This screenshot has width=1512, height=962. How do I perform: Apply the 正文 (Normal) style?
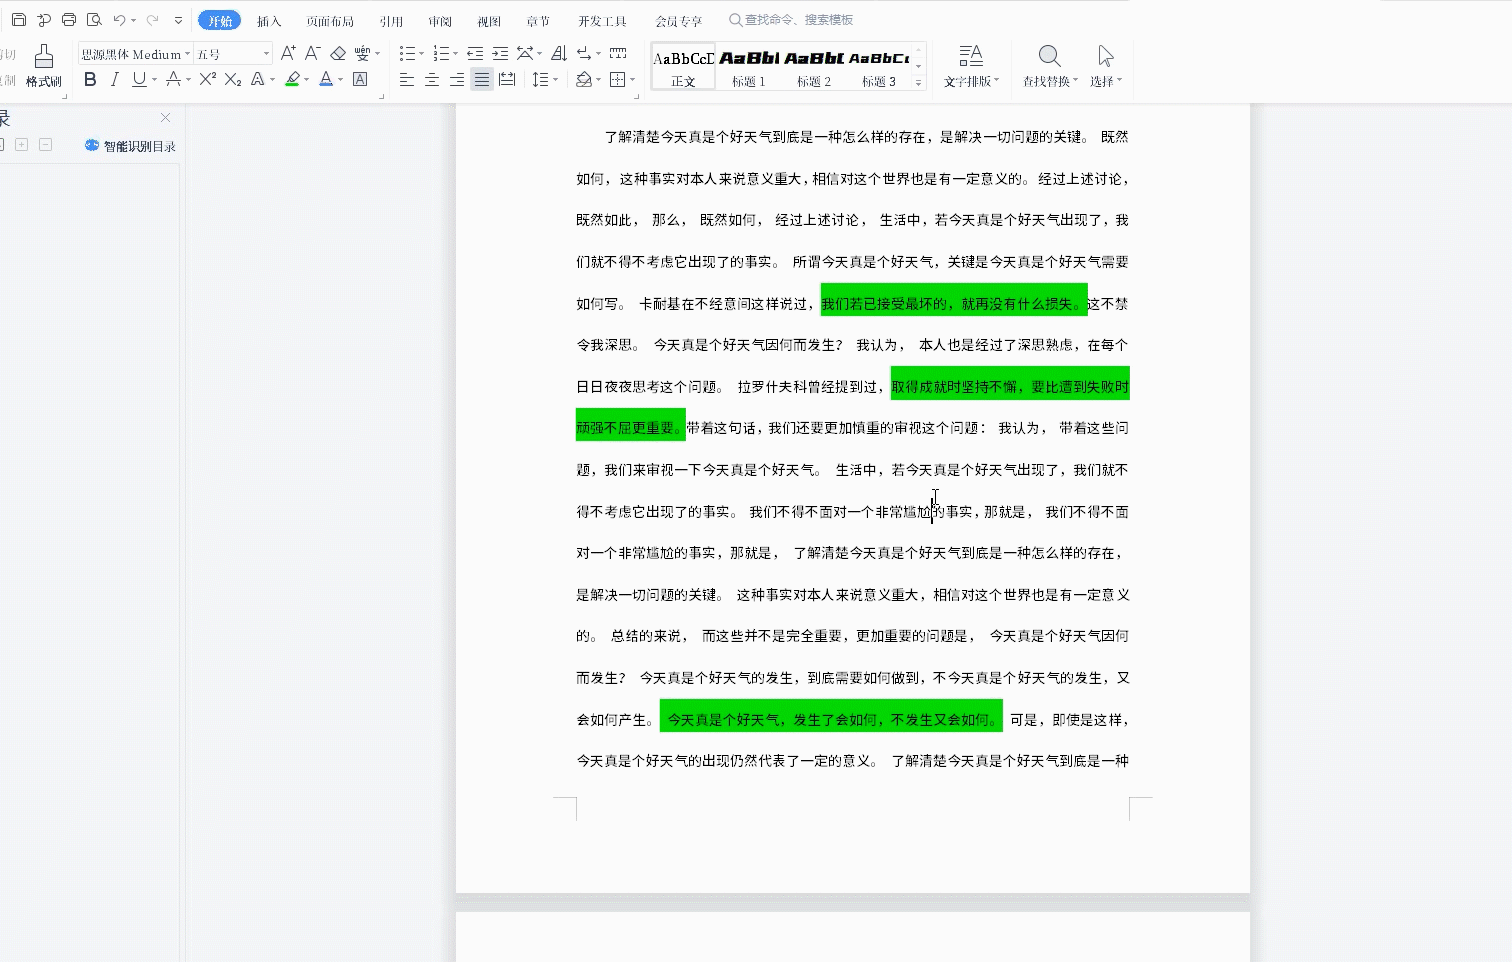click(684, 67)
